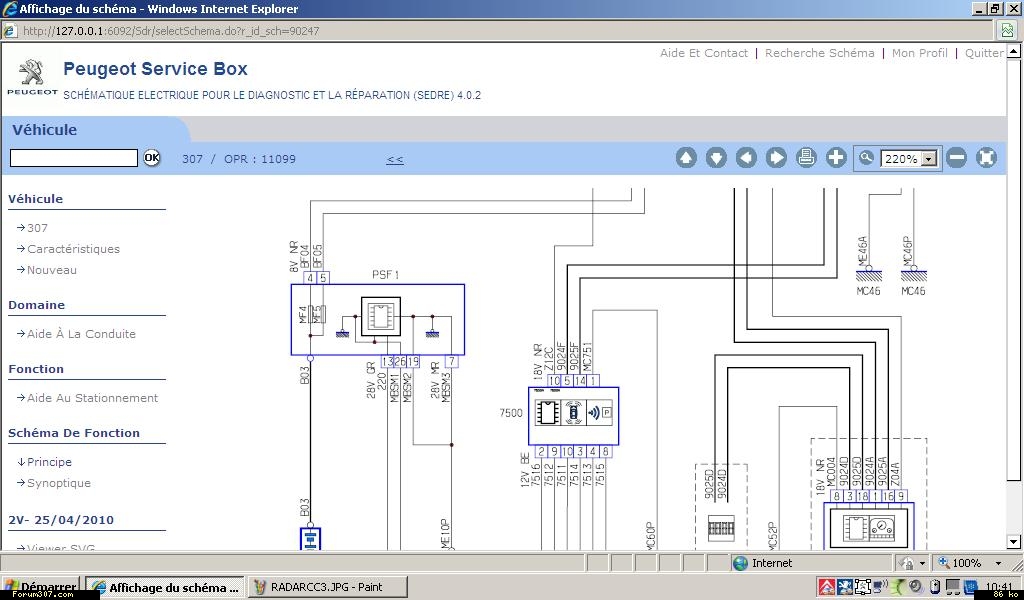This screenshot has width=1024, height=600.
Task: Open the Aide Et Contact link
Action: click(704, 53)
